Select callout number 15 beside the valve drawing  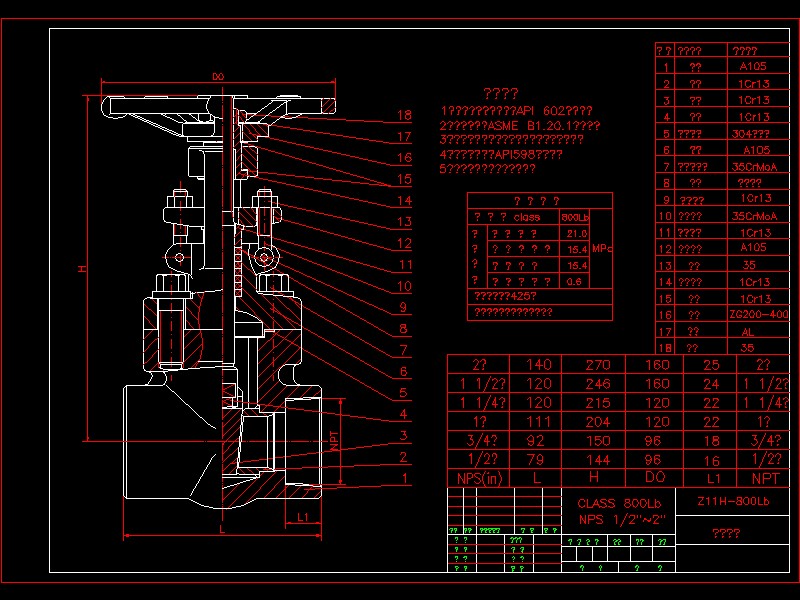(405, 179)
